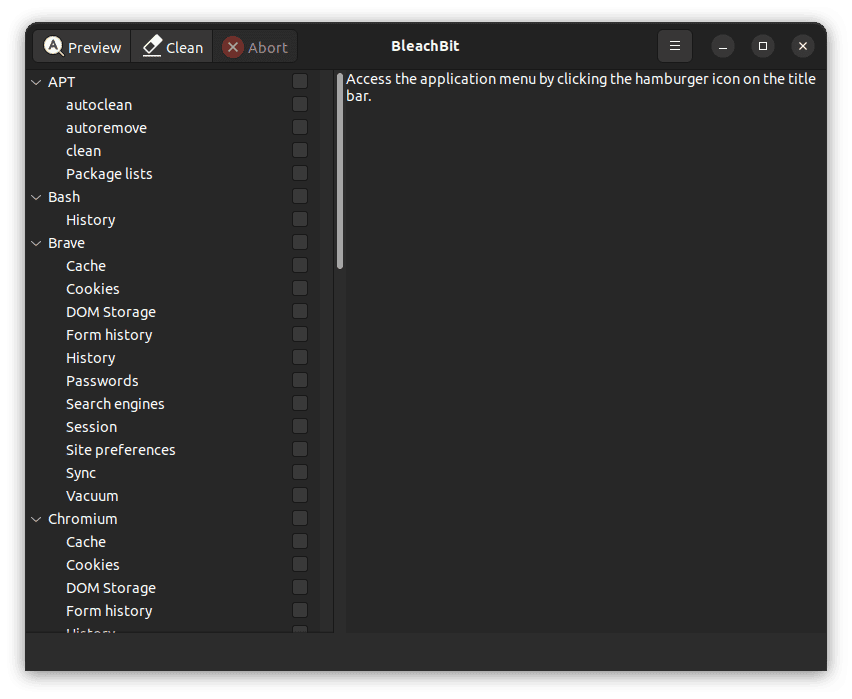Image resolution: width=852 pixels, height=699 pixels.
Task: Collapse the Brave section
Action: tap(36, 242)
